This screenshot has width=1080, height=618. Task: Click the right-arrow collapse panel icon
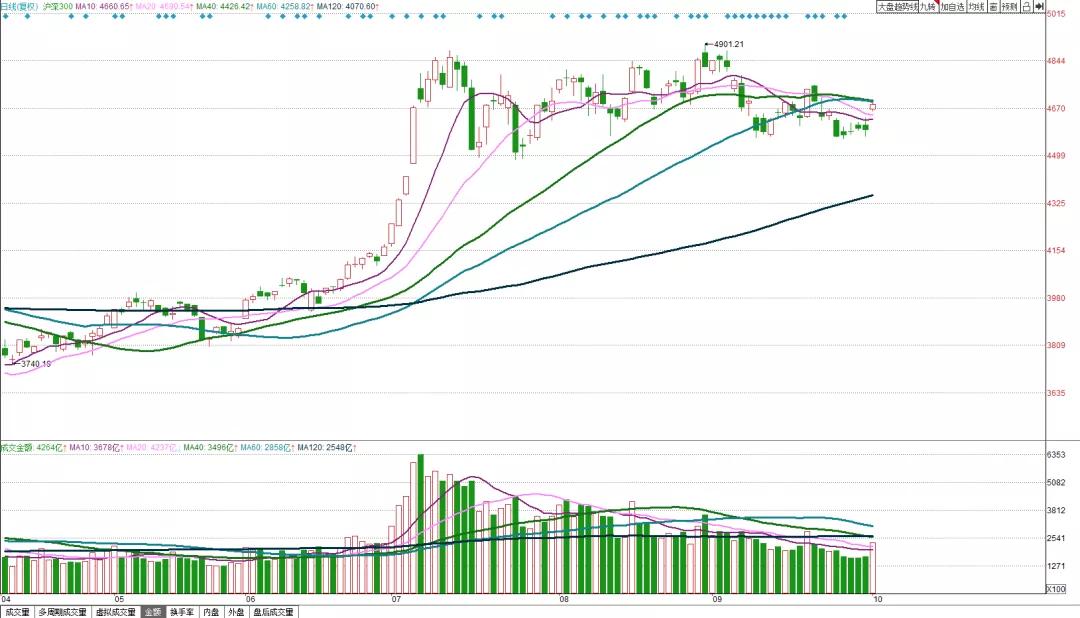(x=1039, y=6)
